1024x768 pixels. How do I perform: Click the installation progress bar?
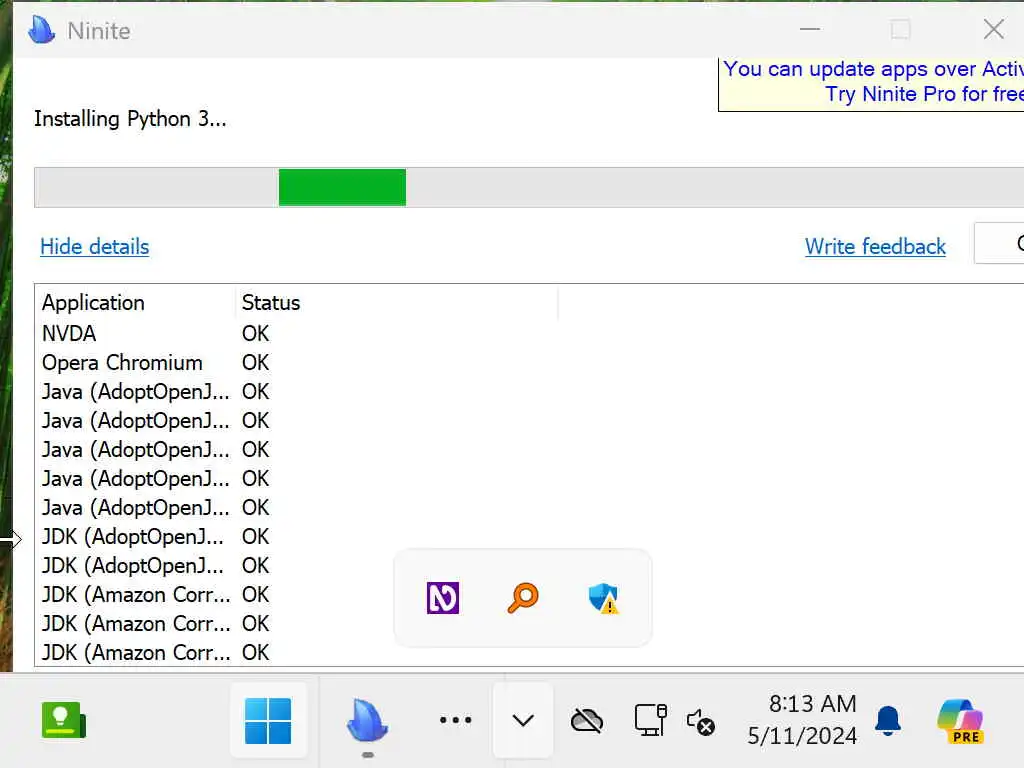529,187
